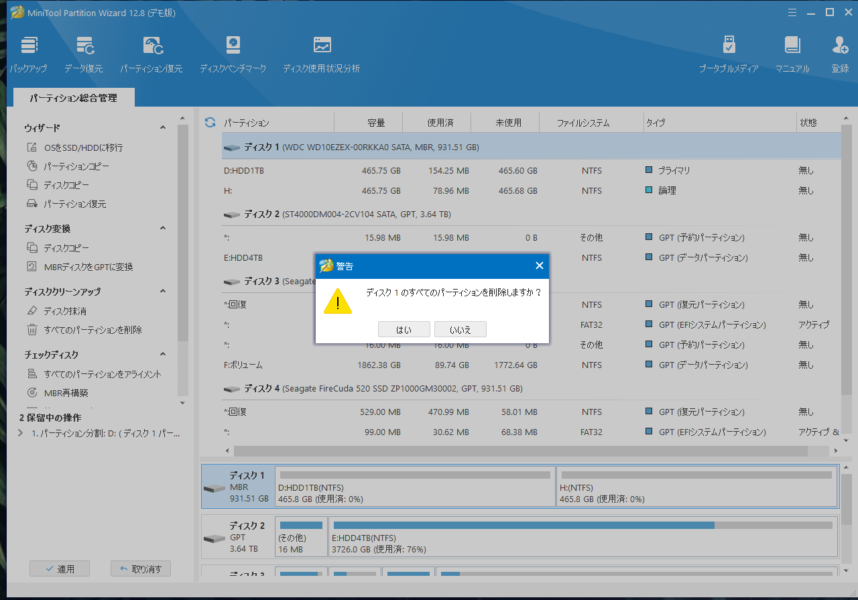Expand pending operation パーティション分割 D:

point(21,433)
